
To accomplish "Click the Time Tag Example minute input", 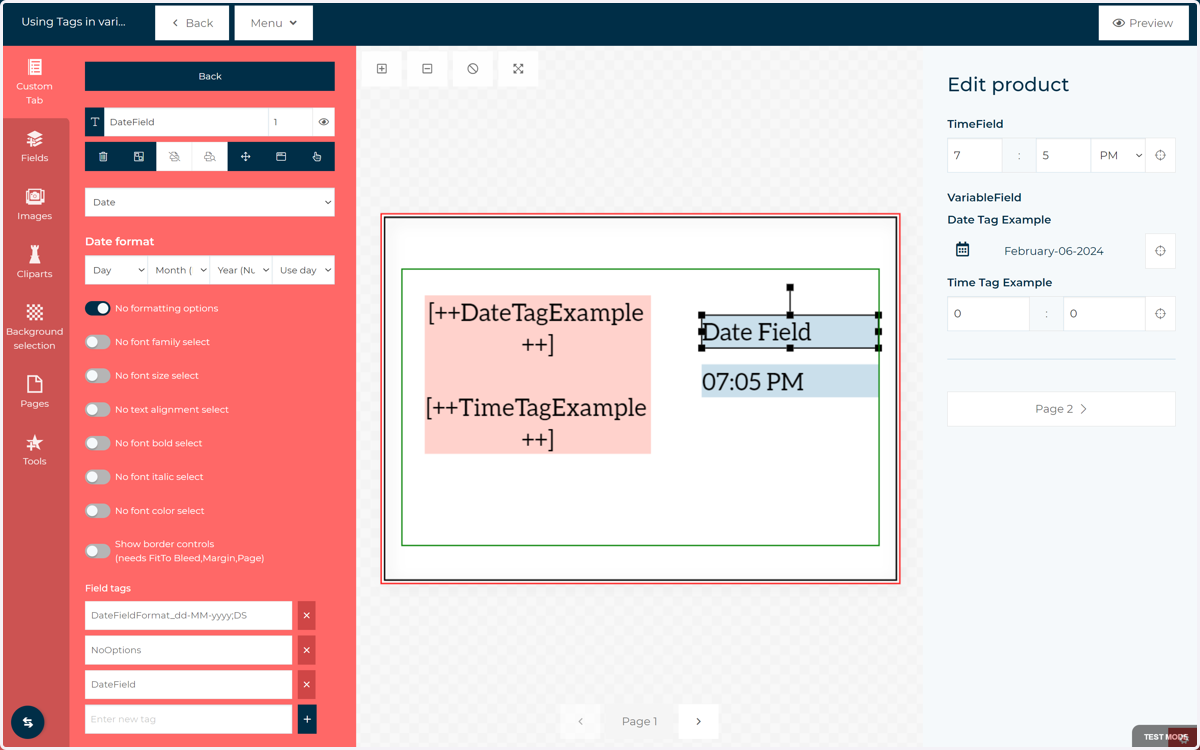I will click(x=1104, y=314).
